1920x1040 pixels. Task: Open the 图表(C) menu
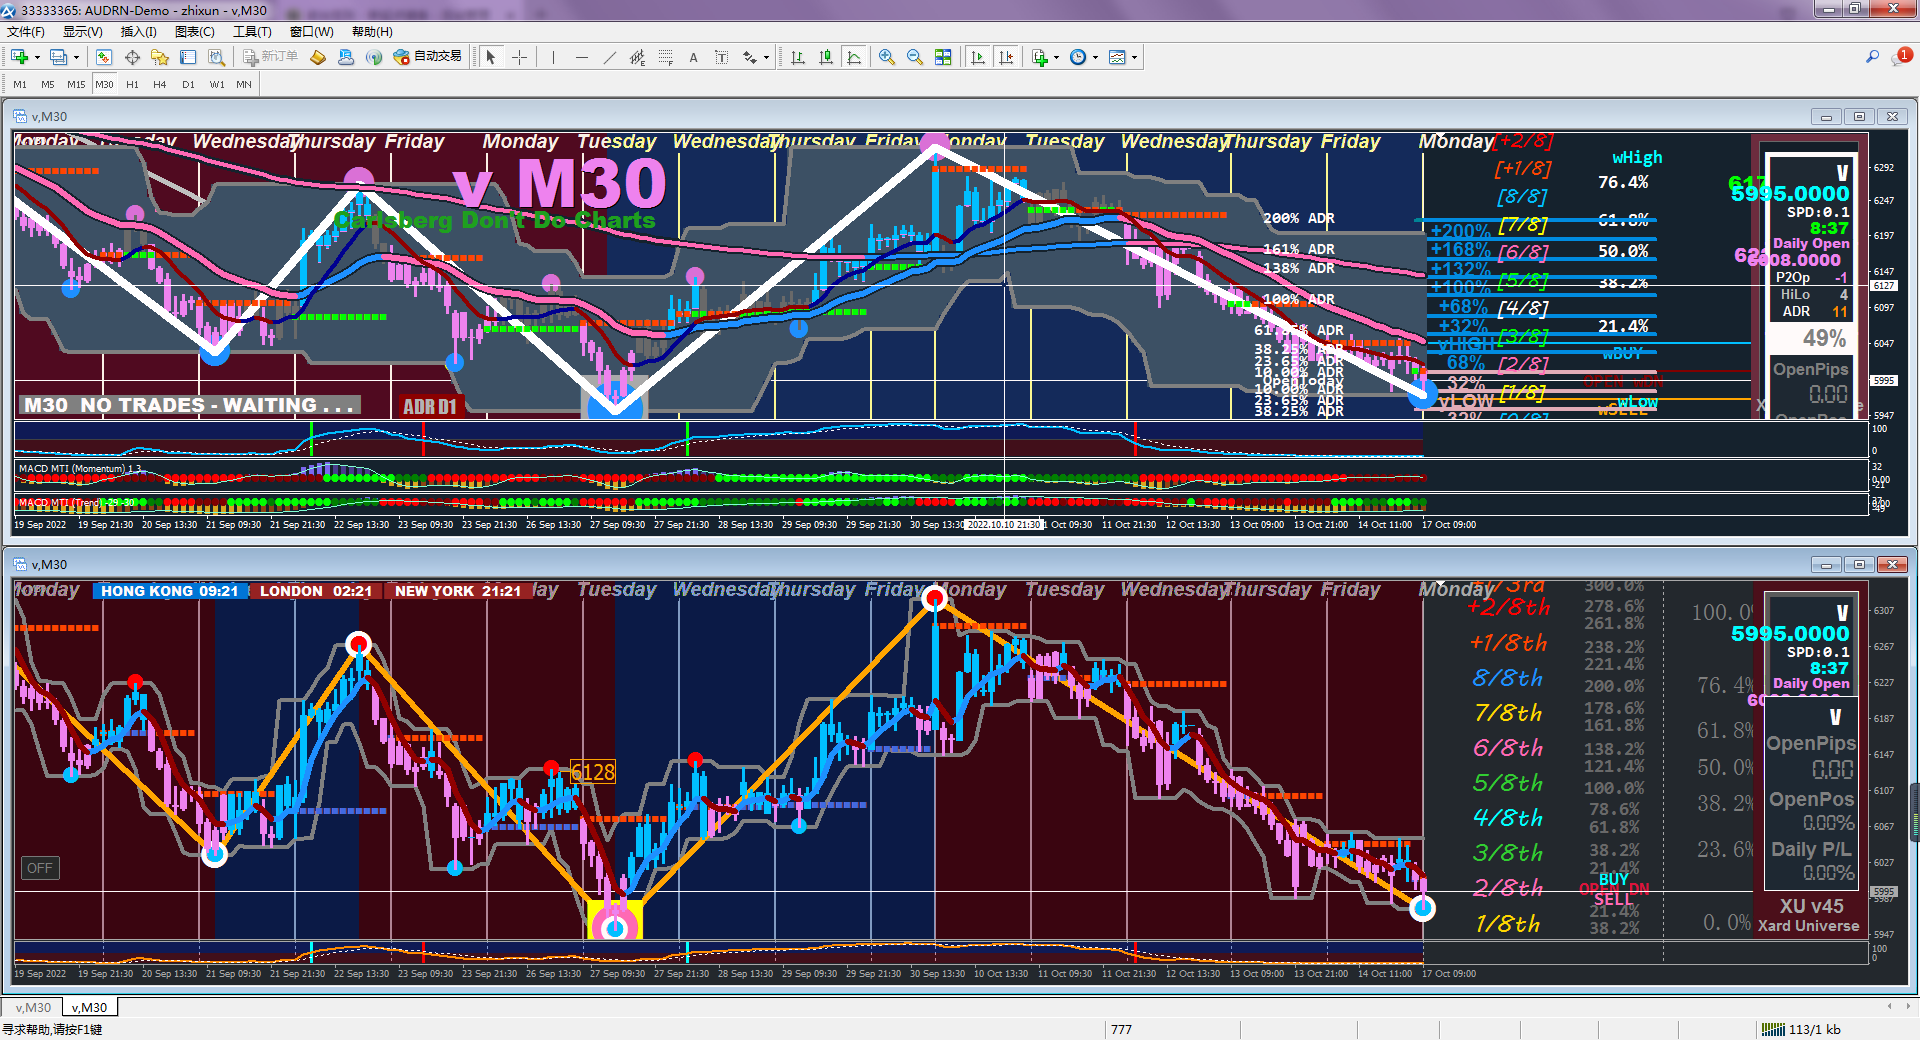(x=195, y=32)
